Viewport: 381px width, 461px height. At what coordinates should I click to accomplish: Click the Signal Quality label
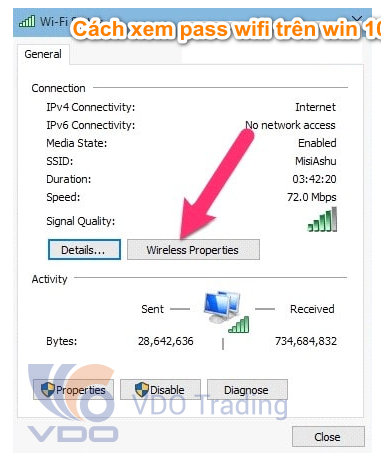click(x=81, y=221)
